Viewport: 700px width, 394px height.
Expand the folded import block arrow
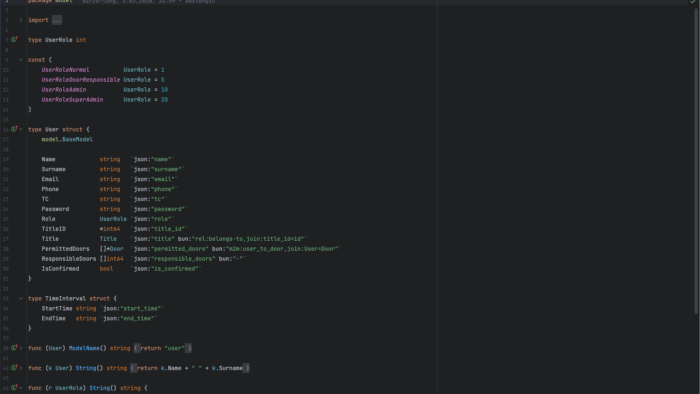(x=21, y=20)
